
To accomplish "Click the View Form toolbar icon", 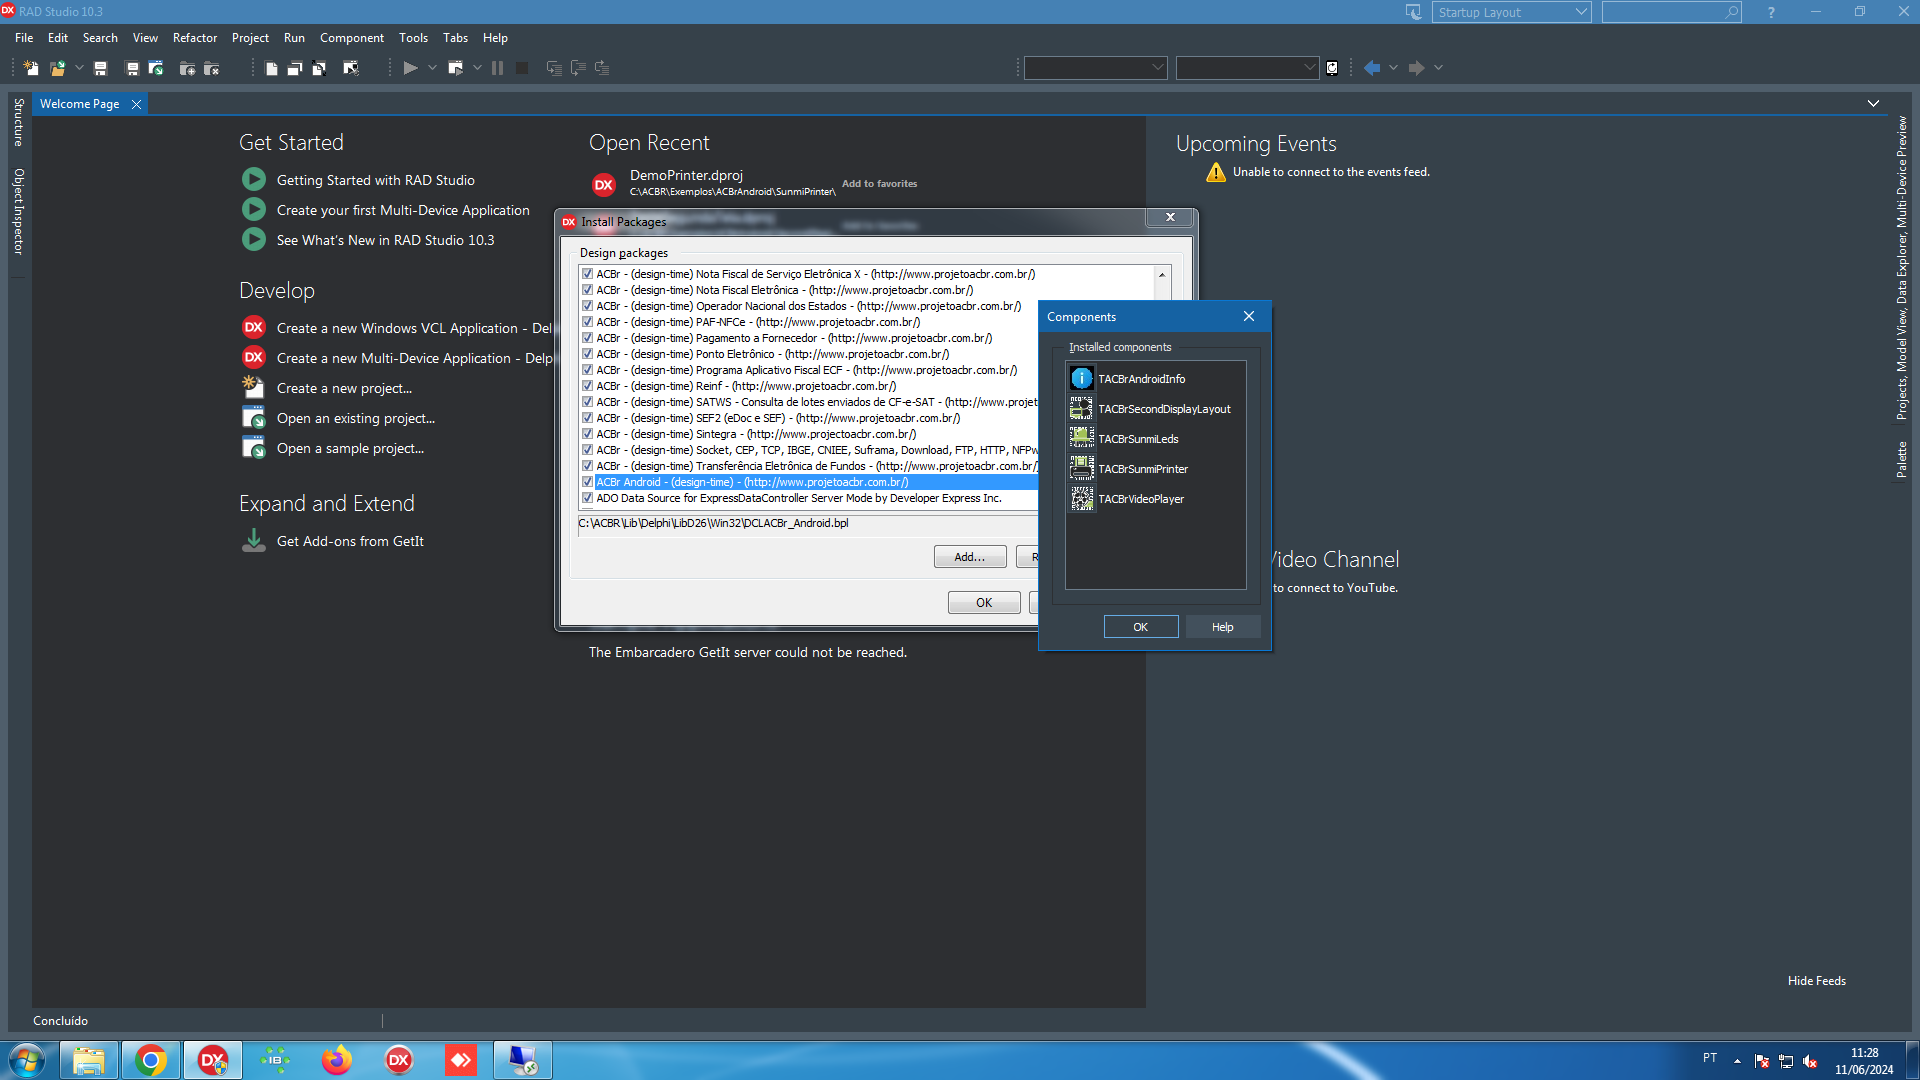I will click(x=295, y=68).
